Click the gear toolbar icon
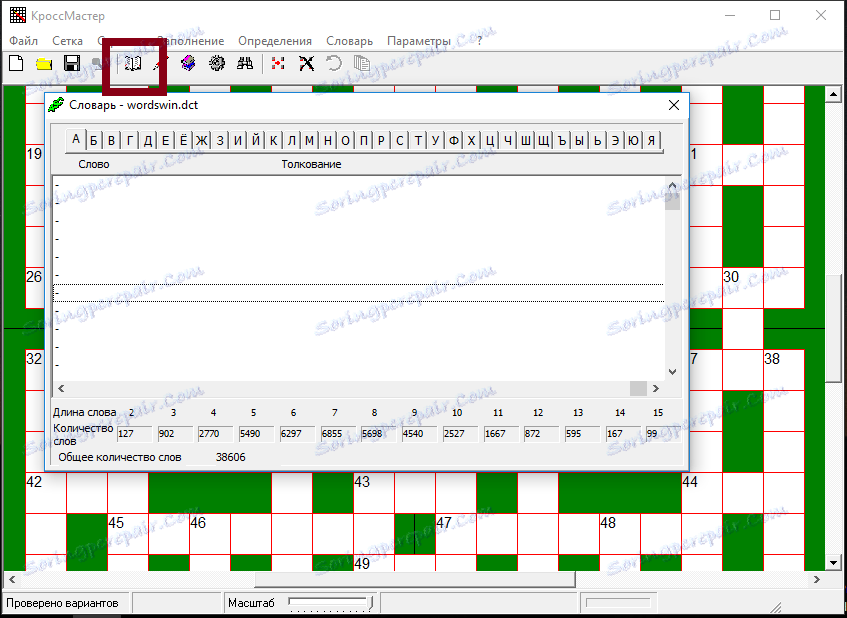The image size is (847, 618). (217, 64)
